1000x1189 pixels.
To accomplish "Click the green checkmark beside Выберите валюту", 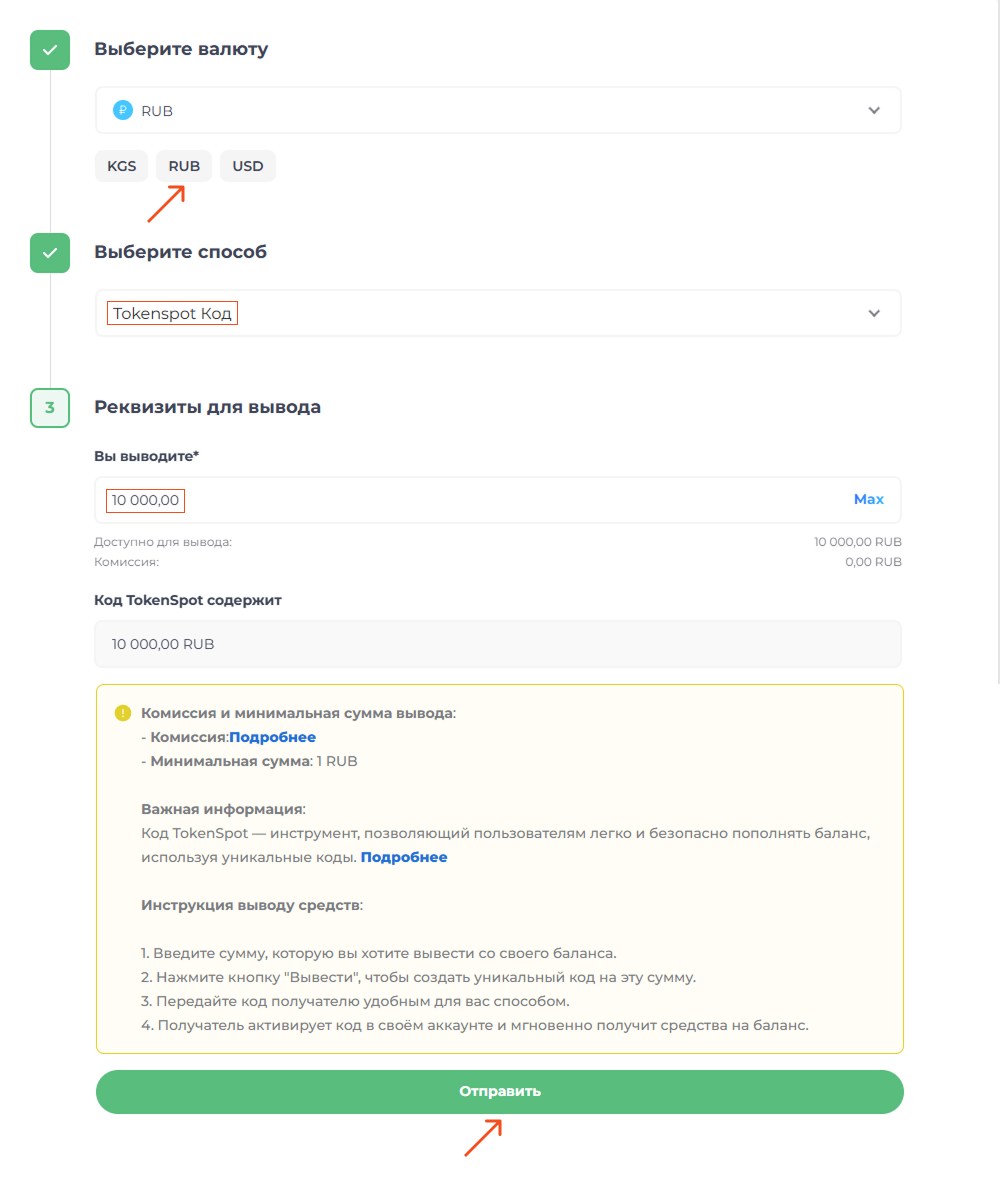I will coord(50,50).
